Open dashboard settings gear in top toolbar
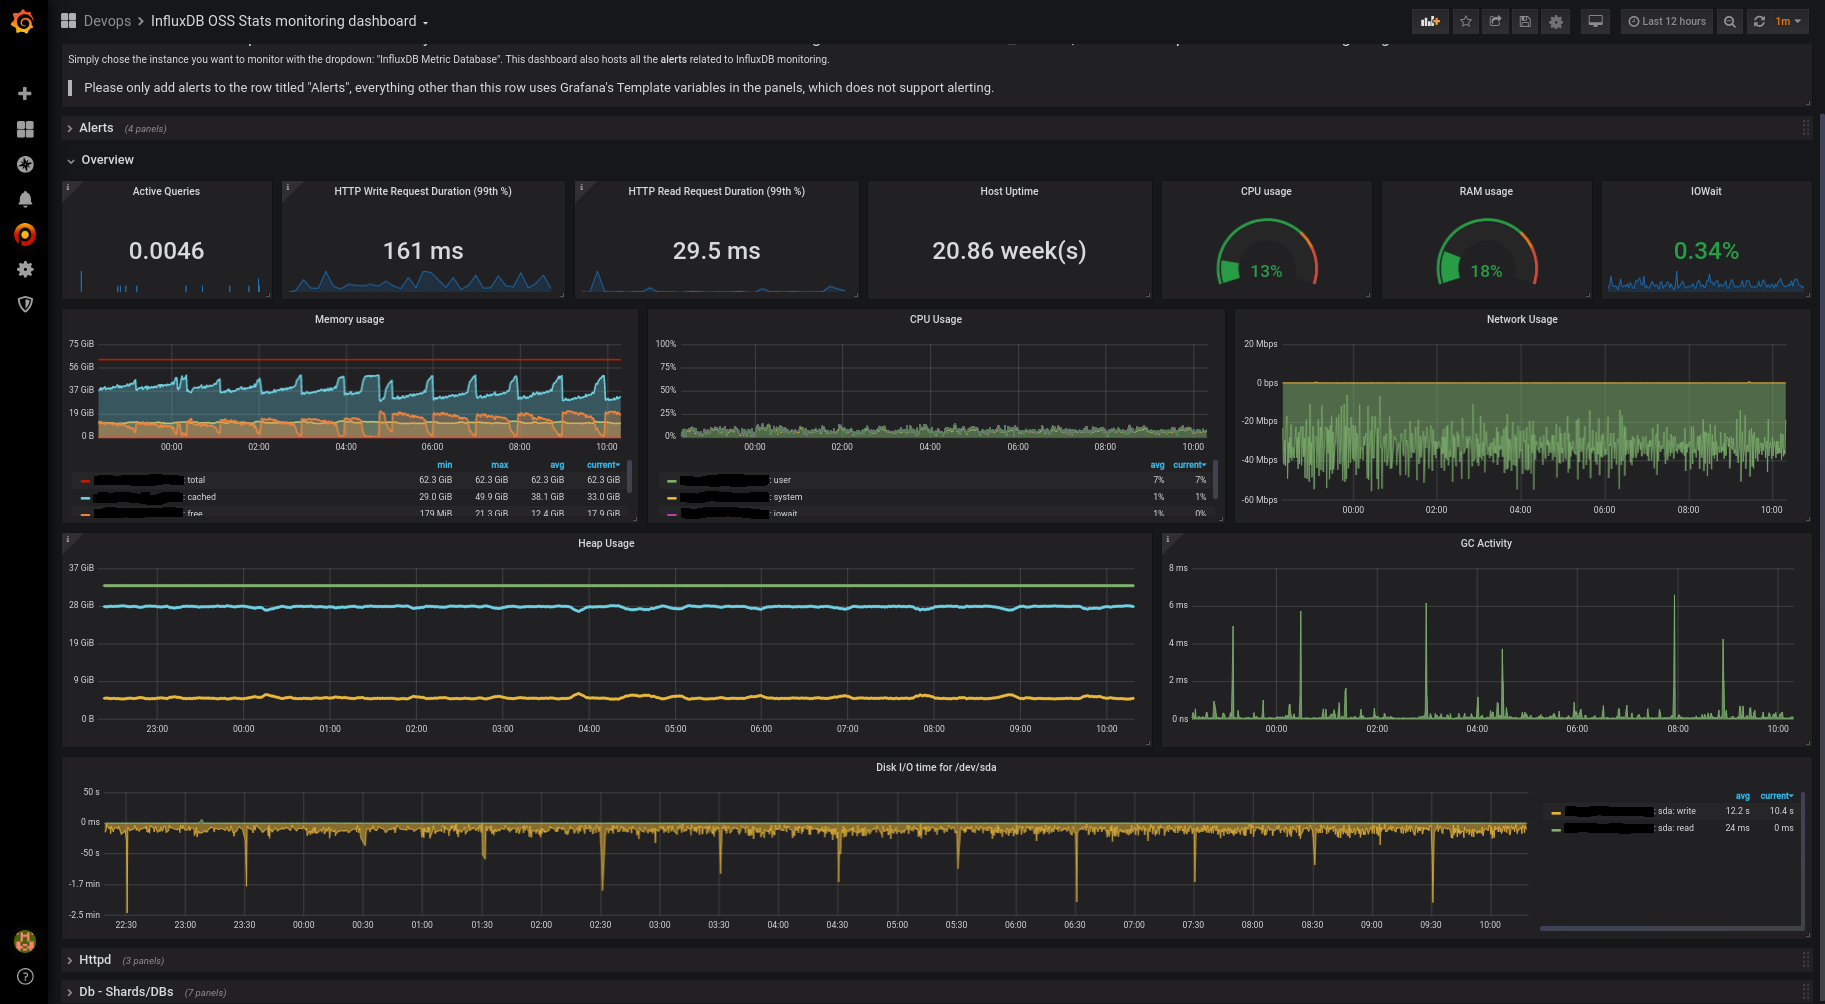1825x1004 pixels. [x=1555, y=21]
